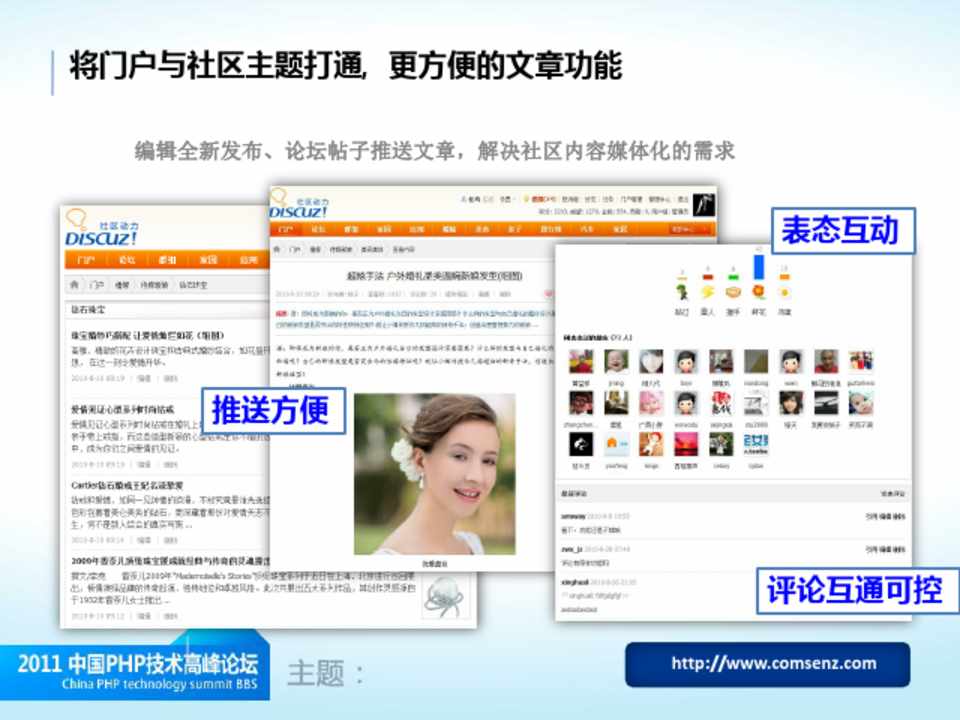The width and height of the screenshot is (960, 720).
Task: Click the handshake reaction emoji
Action: pos(733,292)
